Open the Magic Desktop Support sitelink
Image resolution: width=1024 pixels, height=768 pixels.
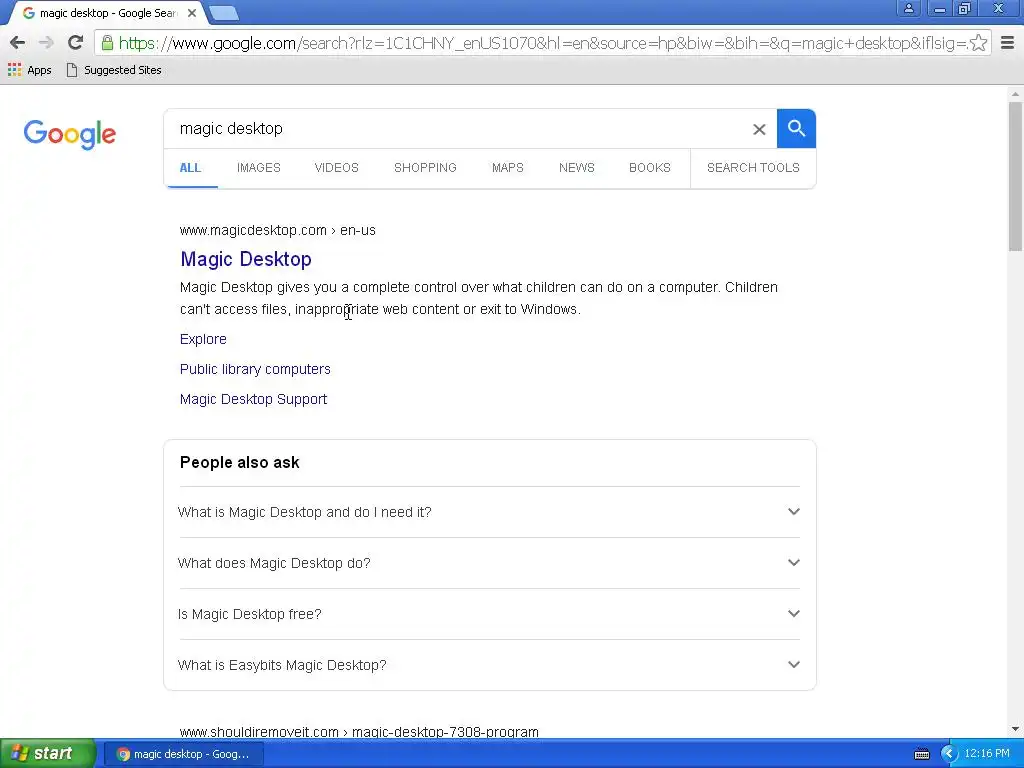tap(253, 399)
